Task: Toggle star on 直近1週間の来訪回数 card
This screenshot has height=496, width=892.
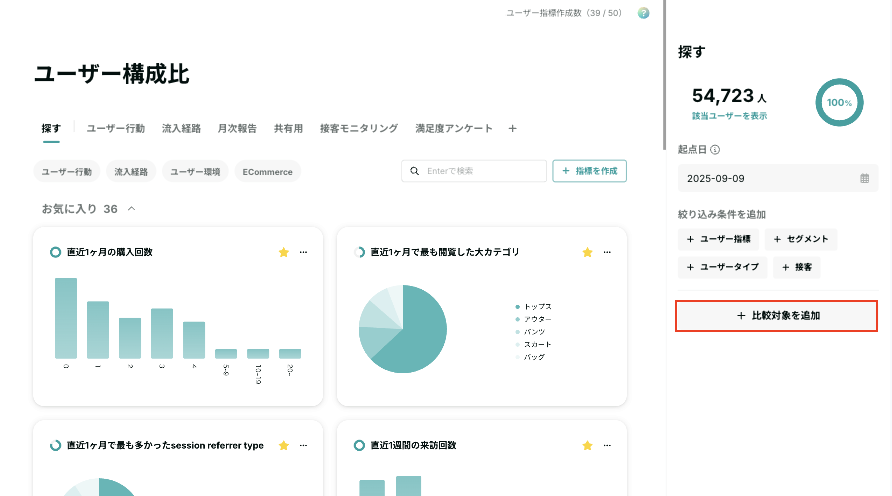Action: [588, 445]
